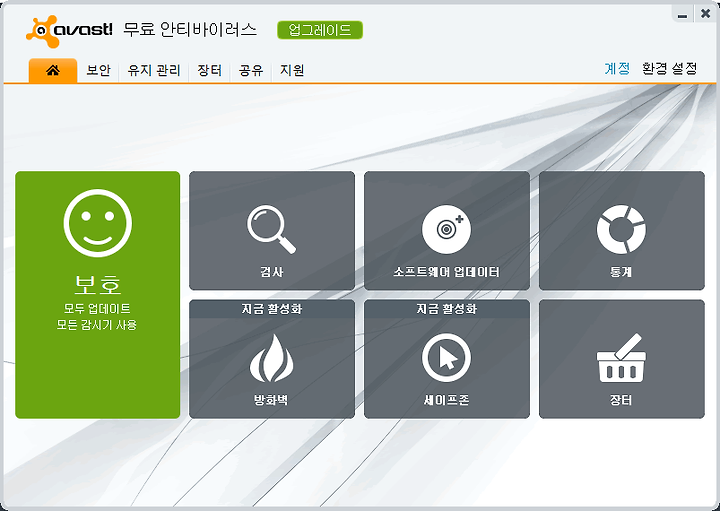Select the 공유 tab

click(251, 70)
